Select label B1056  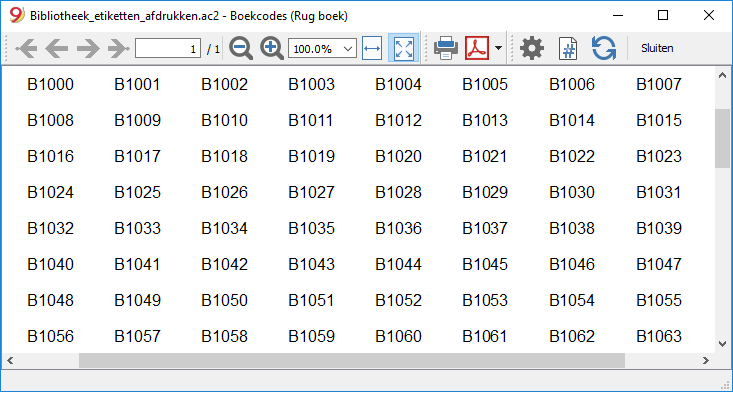(50, 336)
